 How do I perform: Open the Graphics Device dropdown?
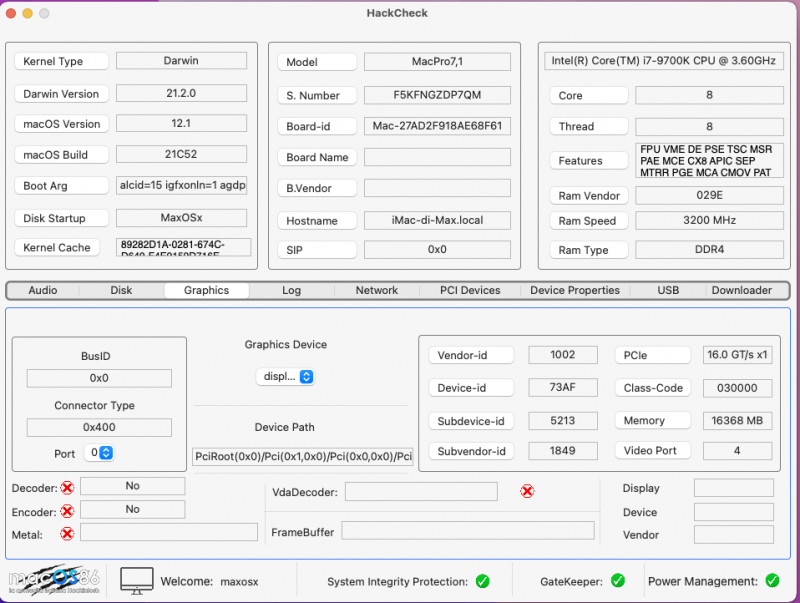coord(286,377)
